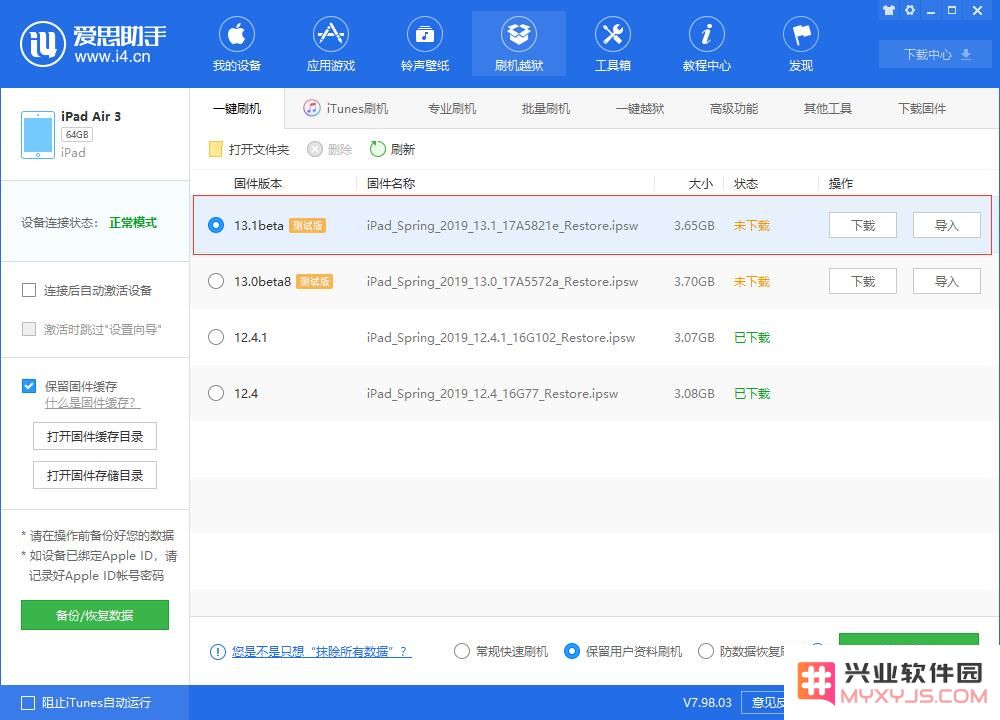The width and height of the screenshot is (1000, 720).
Task: Switch to 批量刷机 tab
Action: click(546, 108)
